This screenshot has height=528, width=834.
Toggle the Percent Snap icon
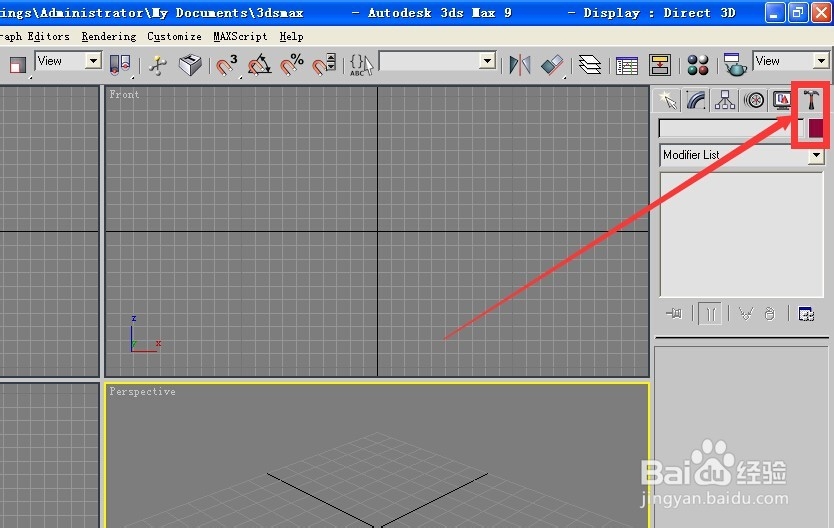[x=291, y=65]
